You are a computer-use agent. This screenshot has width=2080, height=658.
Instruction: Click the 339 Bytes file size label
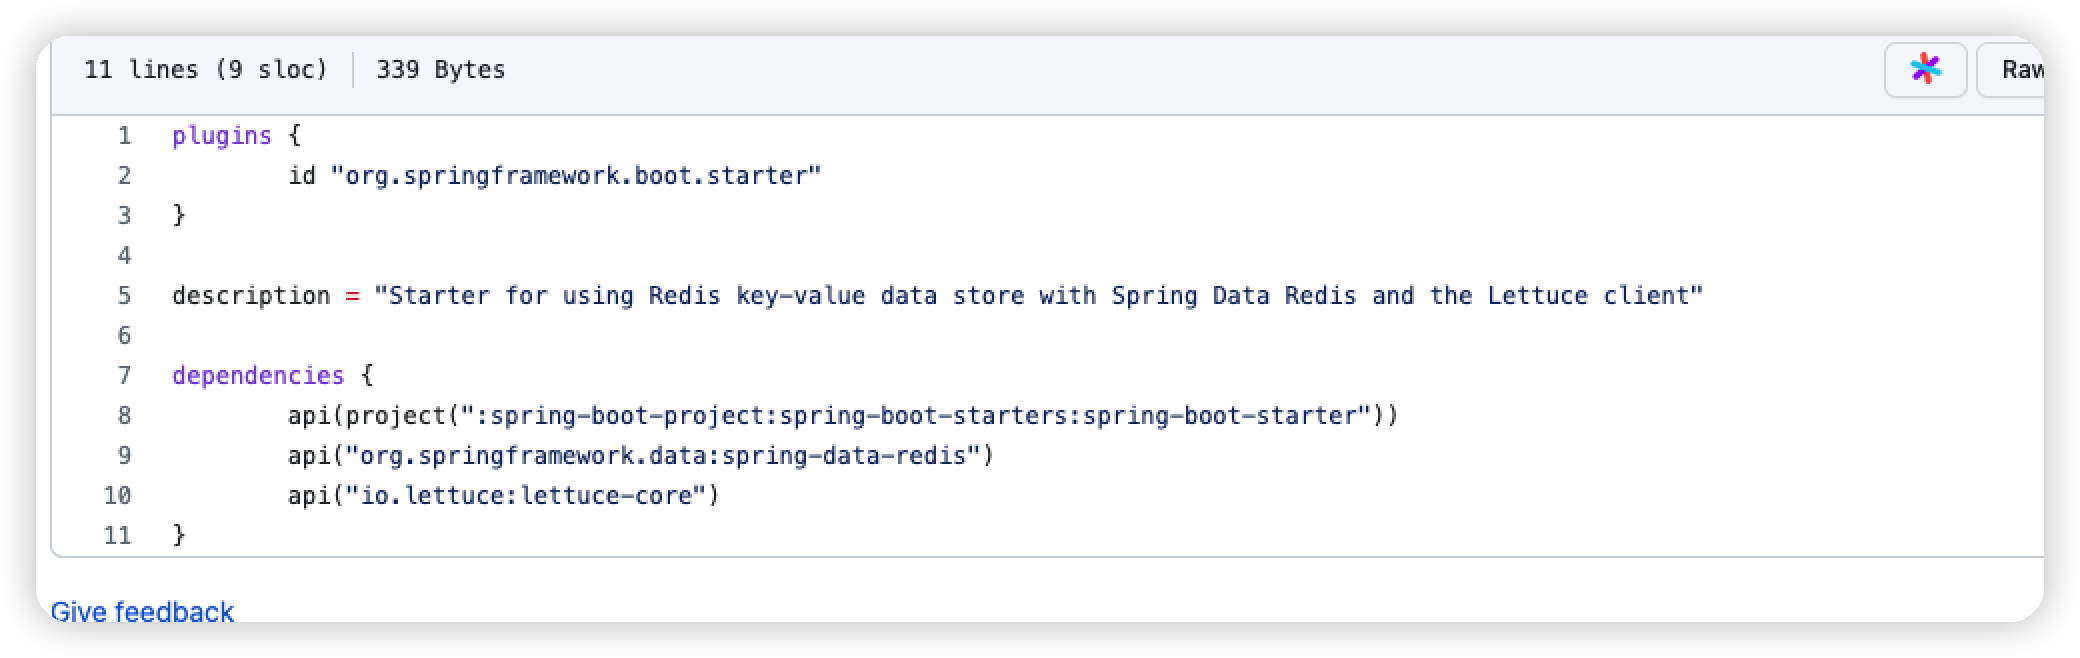click(x=440, y=70)
